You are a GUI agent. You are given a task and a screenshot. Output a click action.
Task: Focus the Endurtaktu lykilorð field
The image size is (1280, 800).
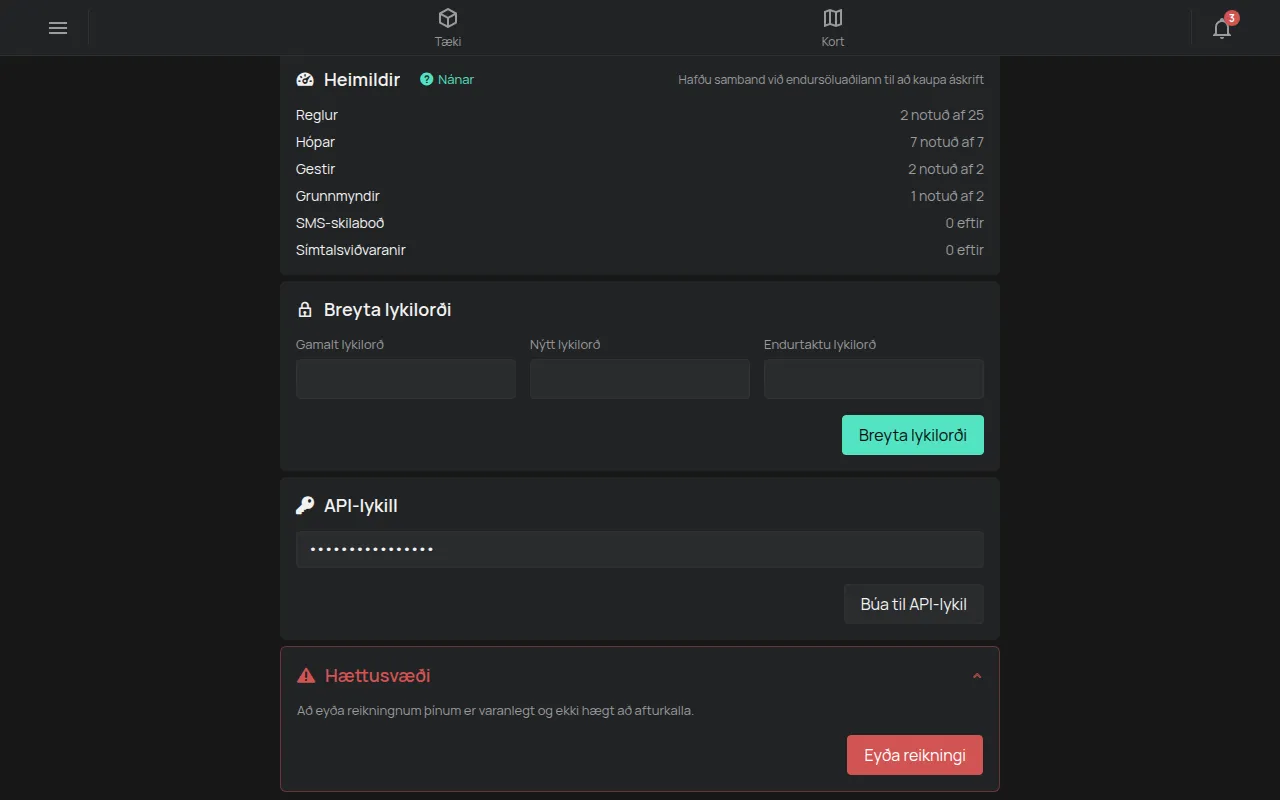point(874,379)
